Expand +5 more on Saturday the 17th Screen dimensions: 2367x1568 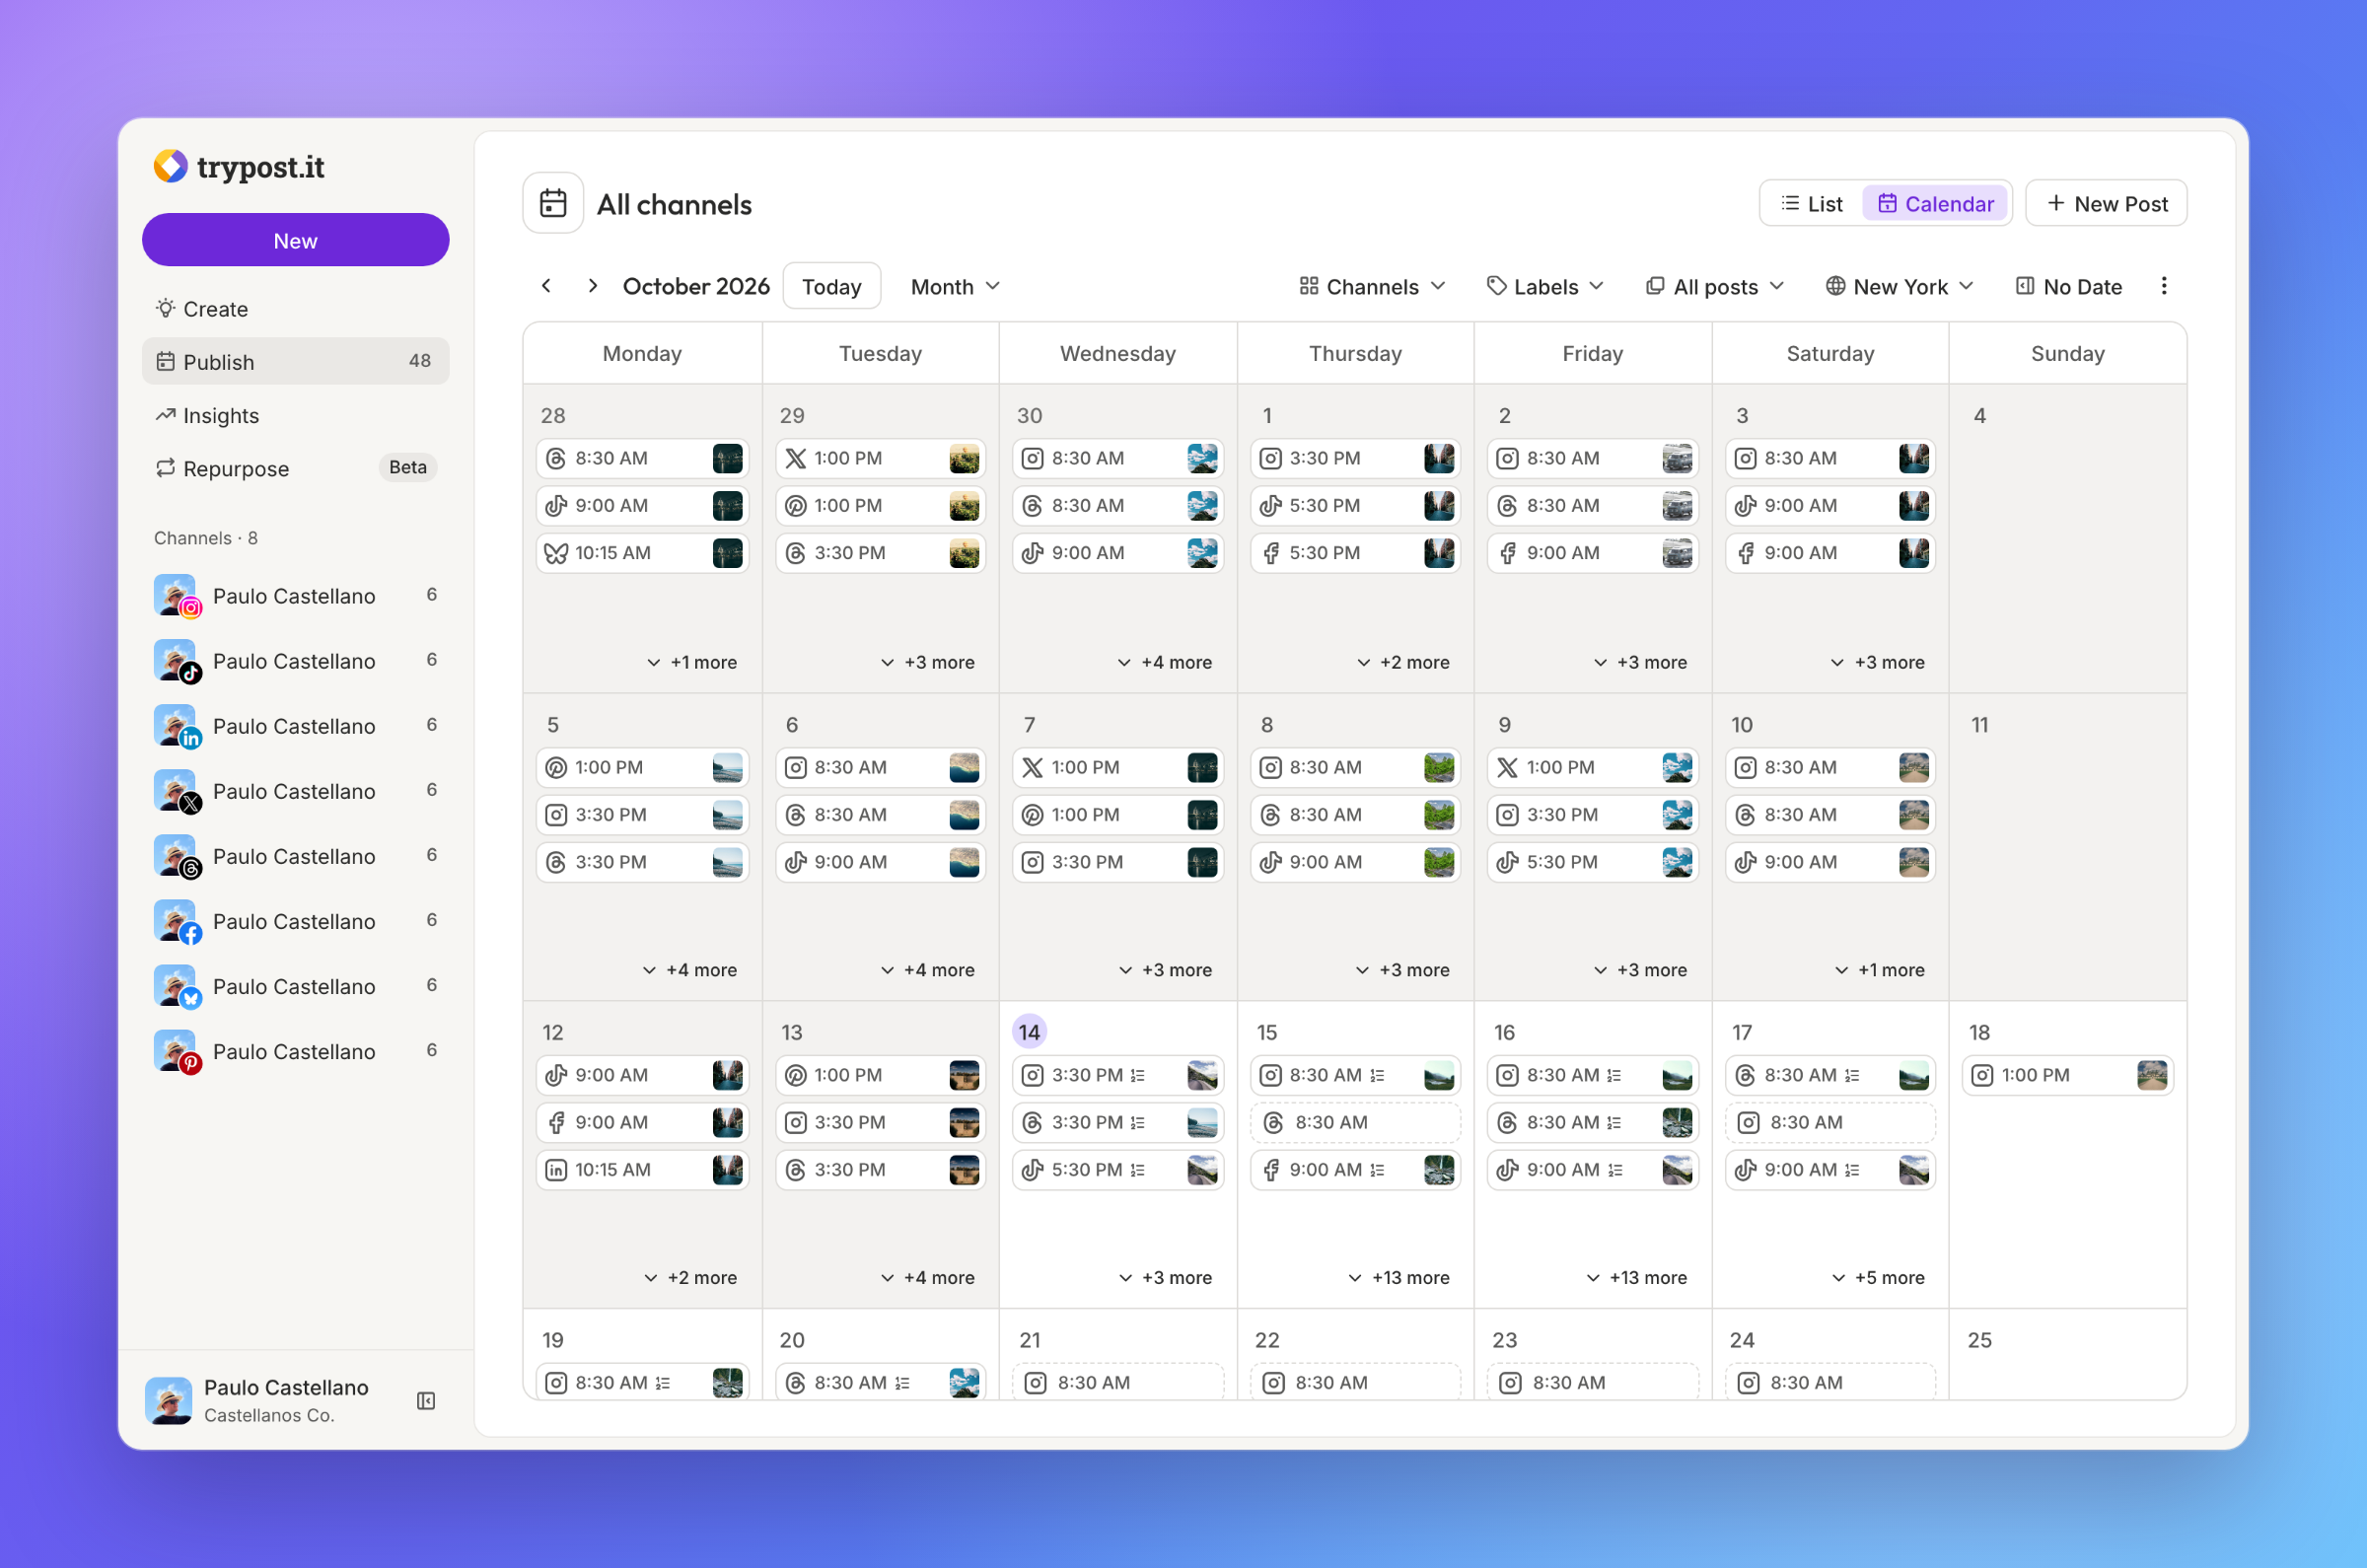pyautogui.click(x=1878, y=1278)
